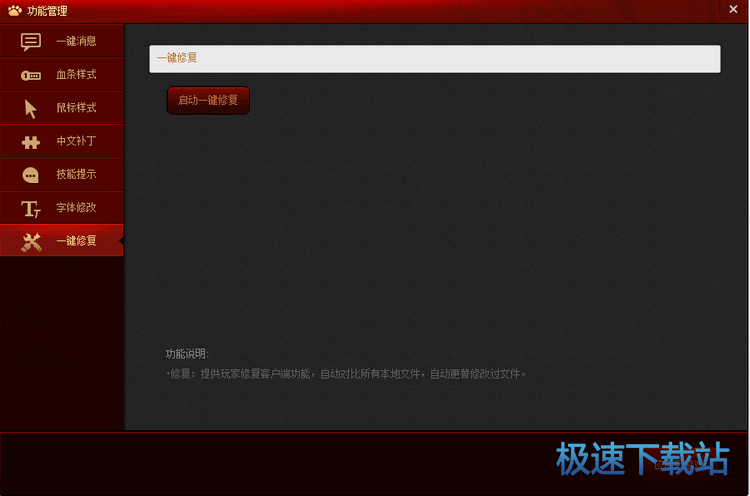Click the 一键修复 header bar
The image size is (750, 496).
coord(435,59)
